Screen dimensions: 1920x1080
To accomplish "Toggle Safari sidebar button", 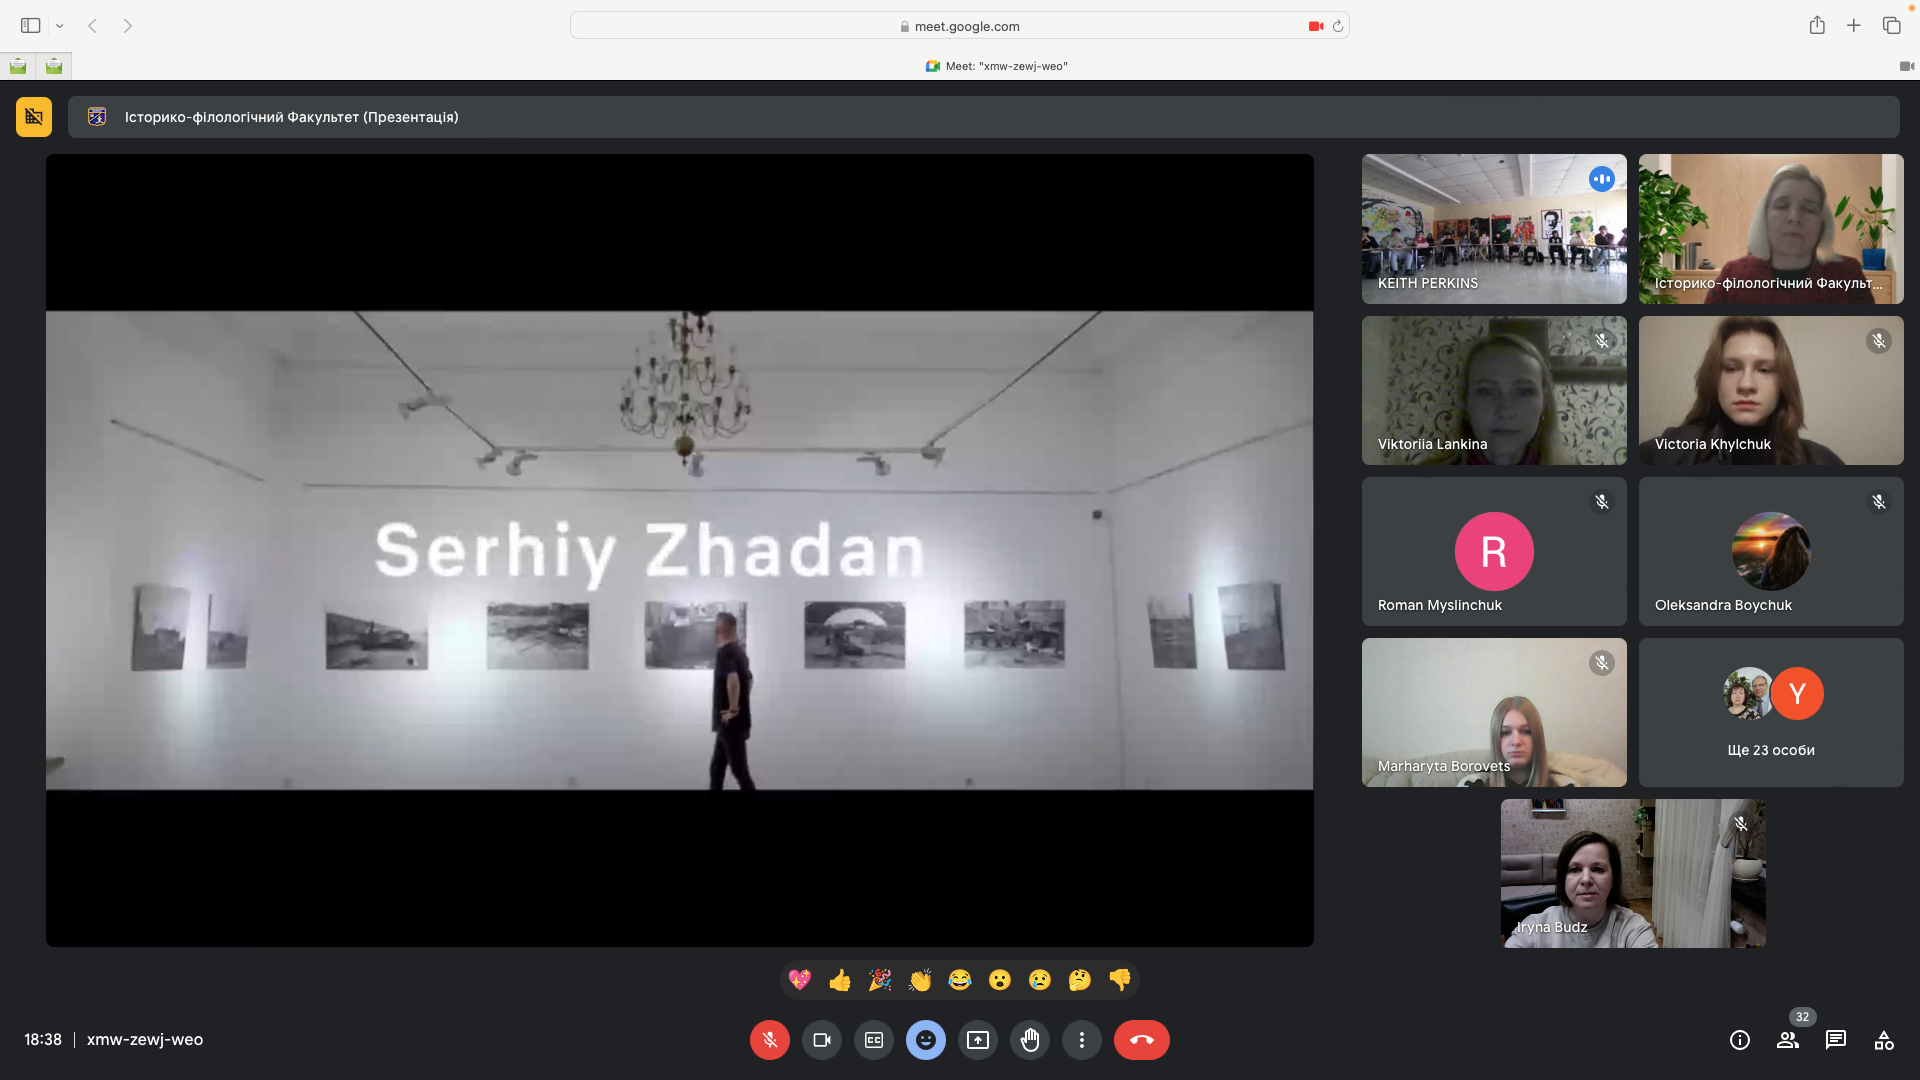I will point(31,26).
